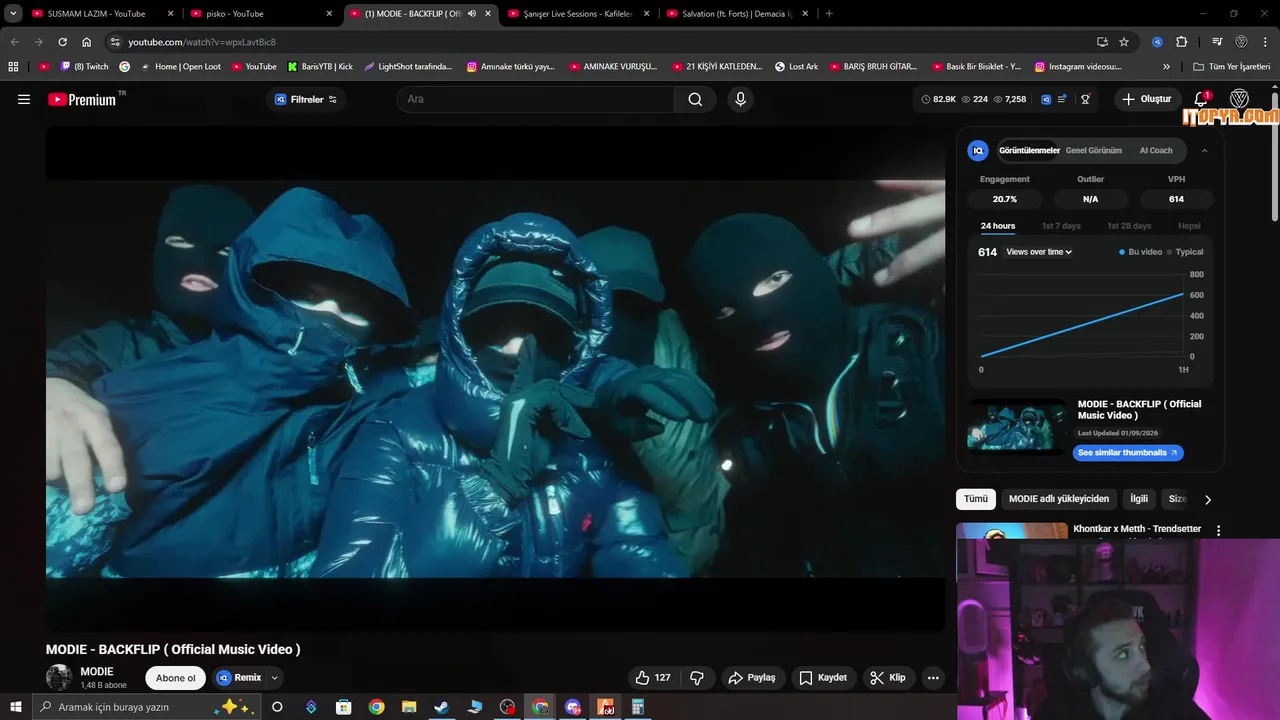Viewport: 1280px width, 720px height.
Task: Open the vidIQ list icon in stats bar
Action: (1062, 99)
